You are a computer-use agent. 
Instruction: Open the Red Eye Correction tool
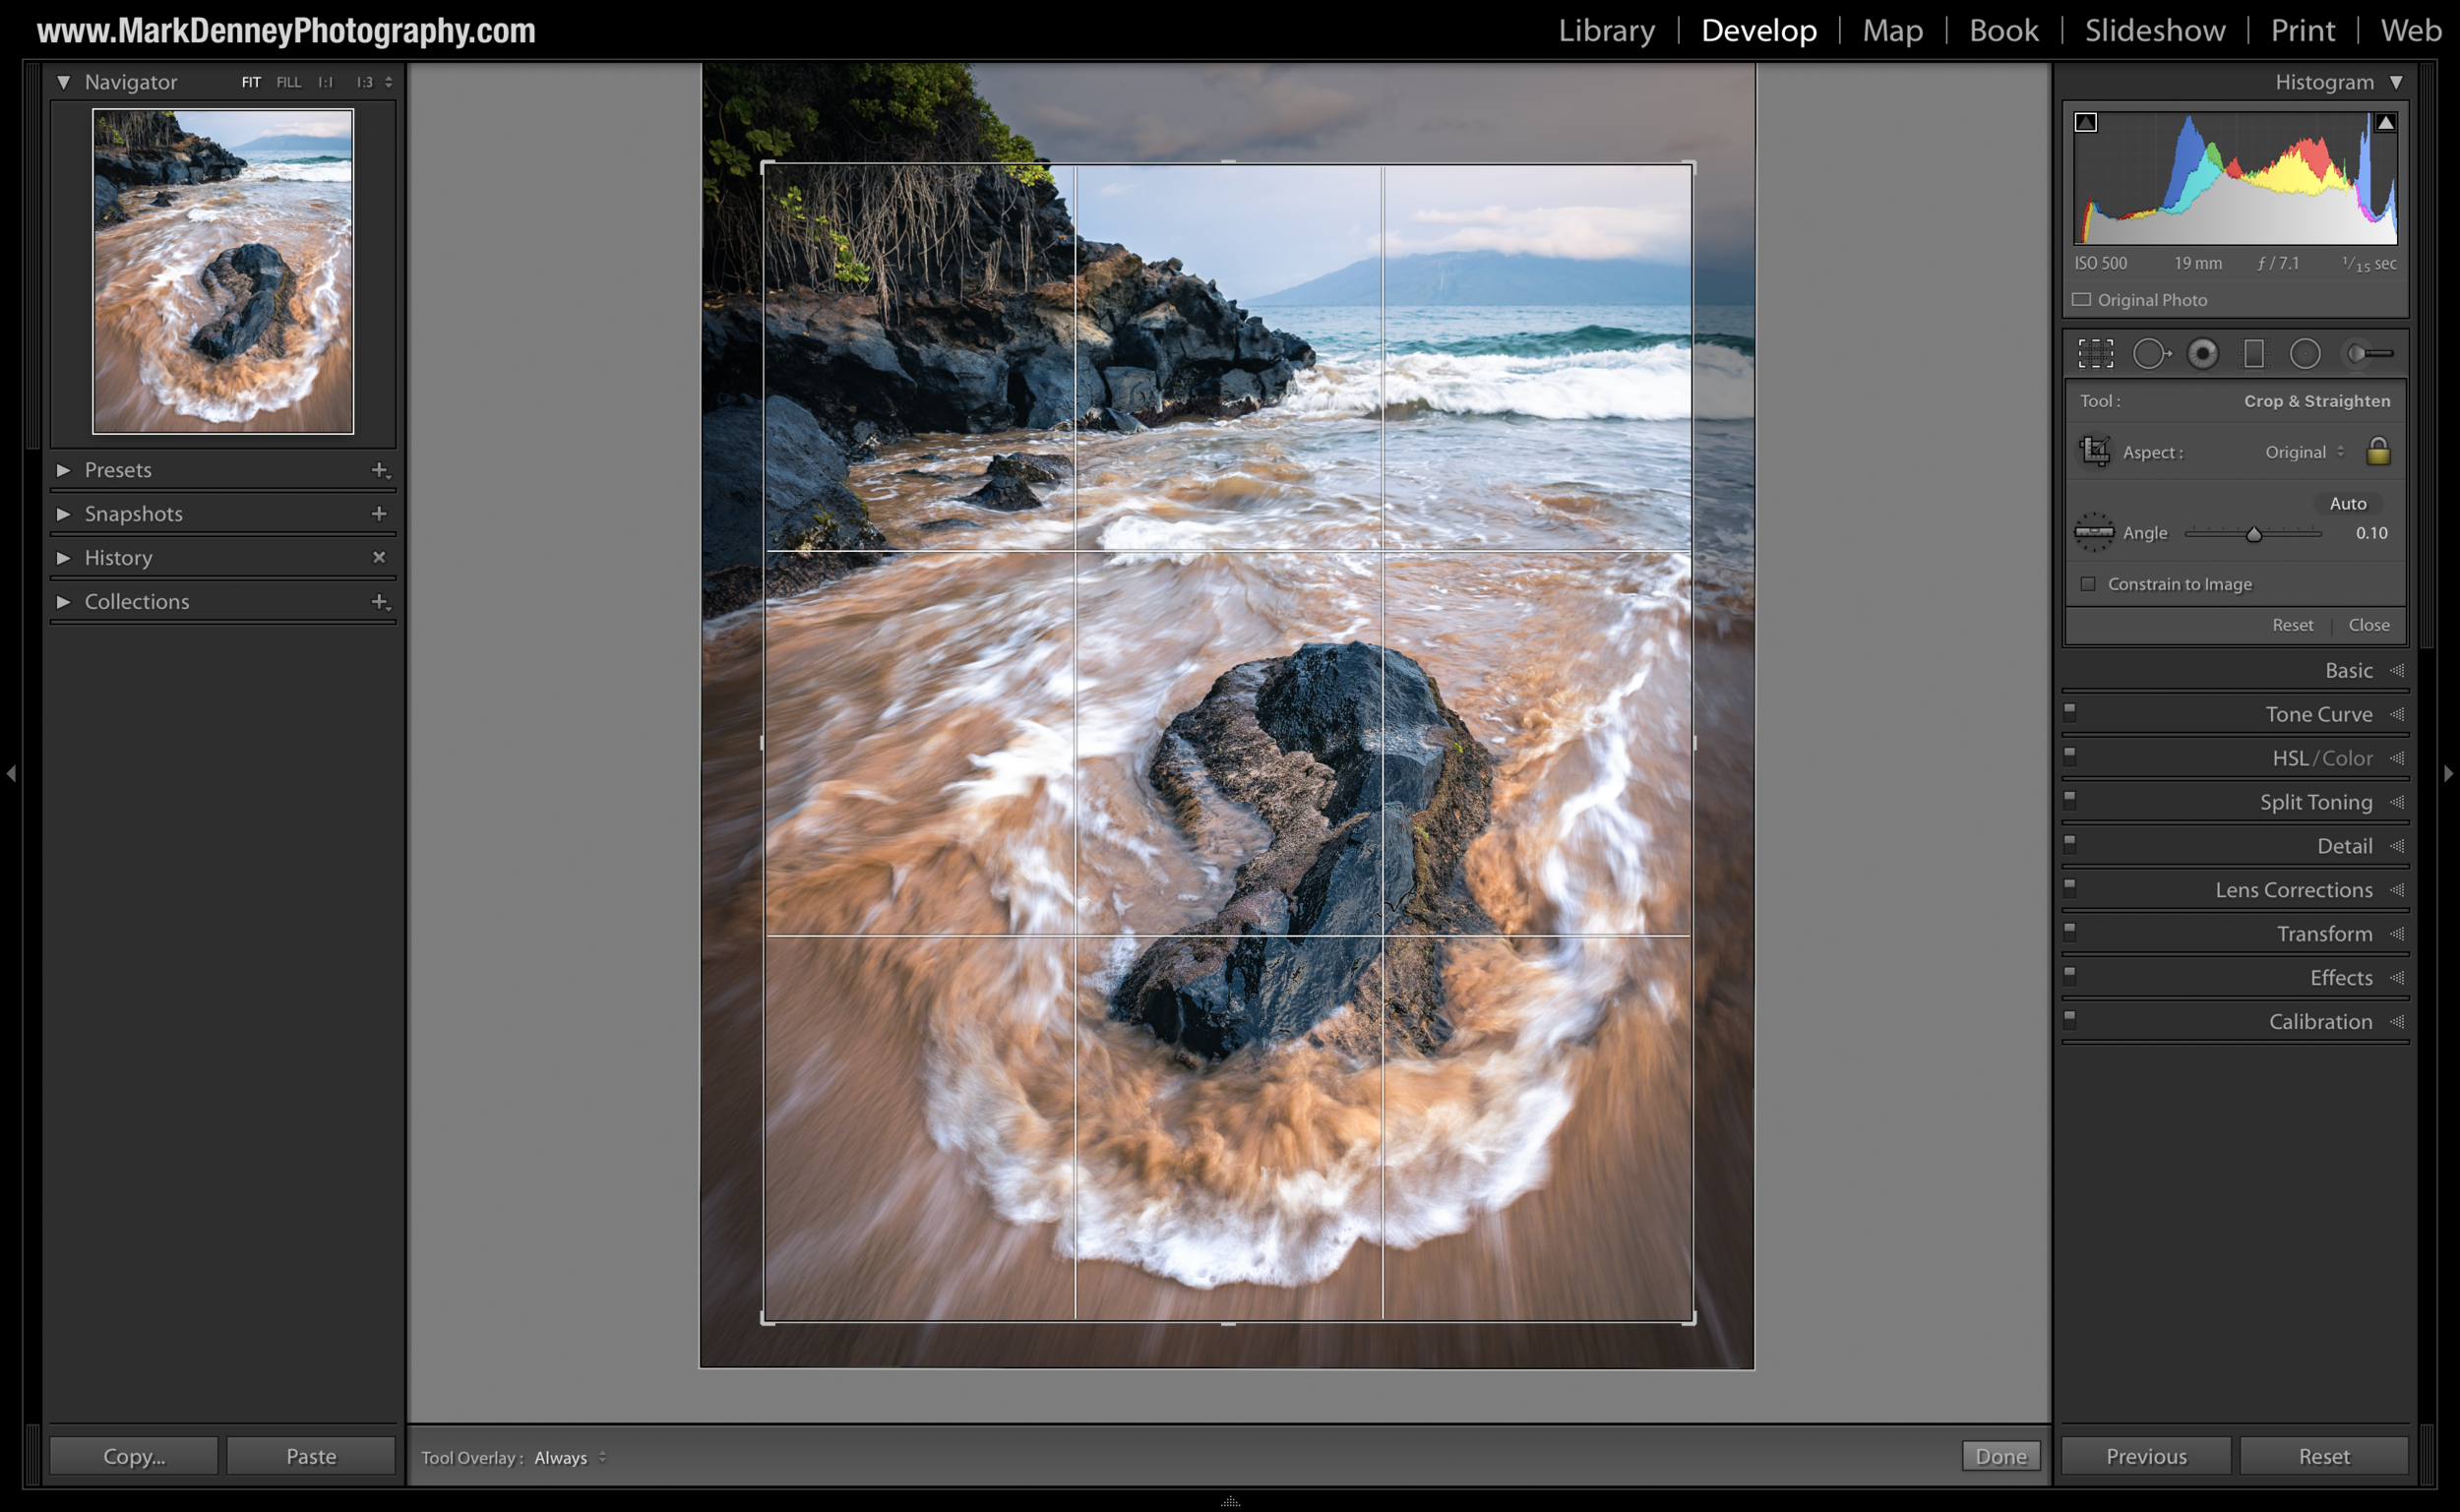point(2203,353)
